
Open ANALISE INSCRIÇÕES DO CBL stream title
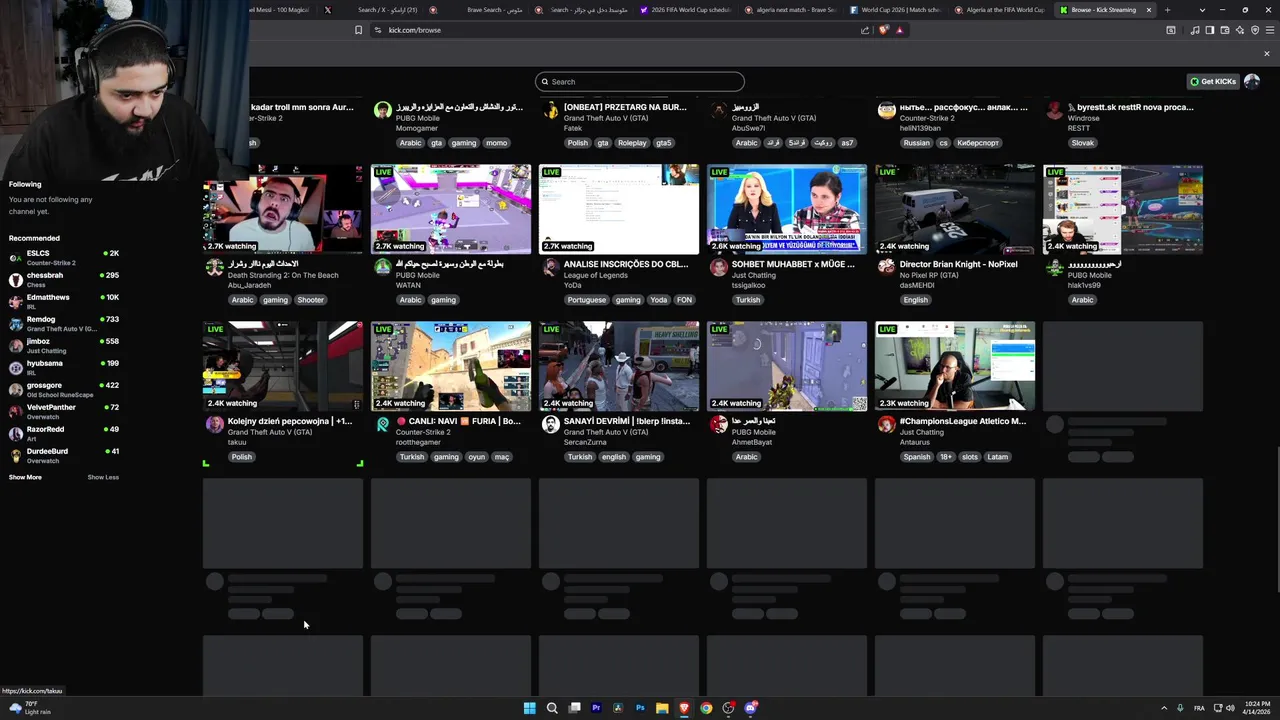[626, 264]
